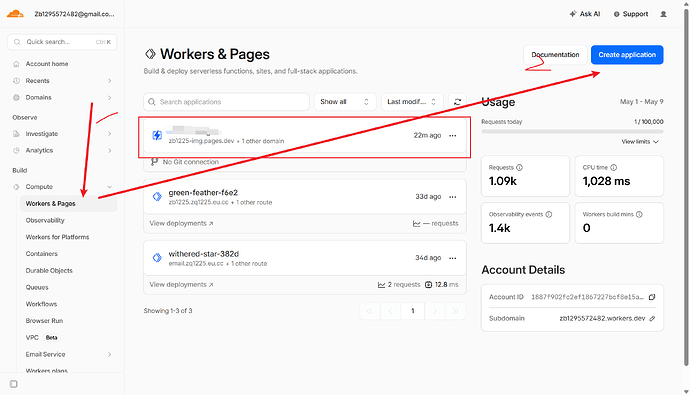
Task: Expand the Recents submenu chevron
Action: 110,81
